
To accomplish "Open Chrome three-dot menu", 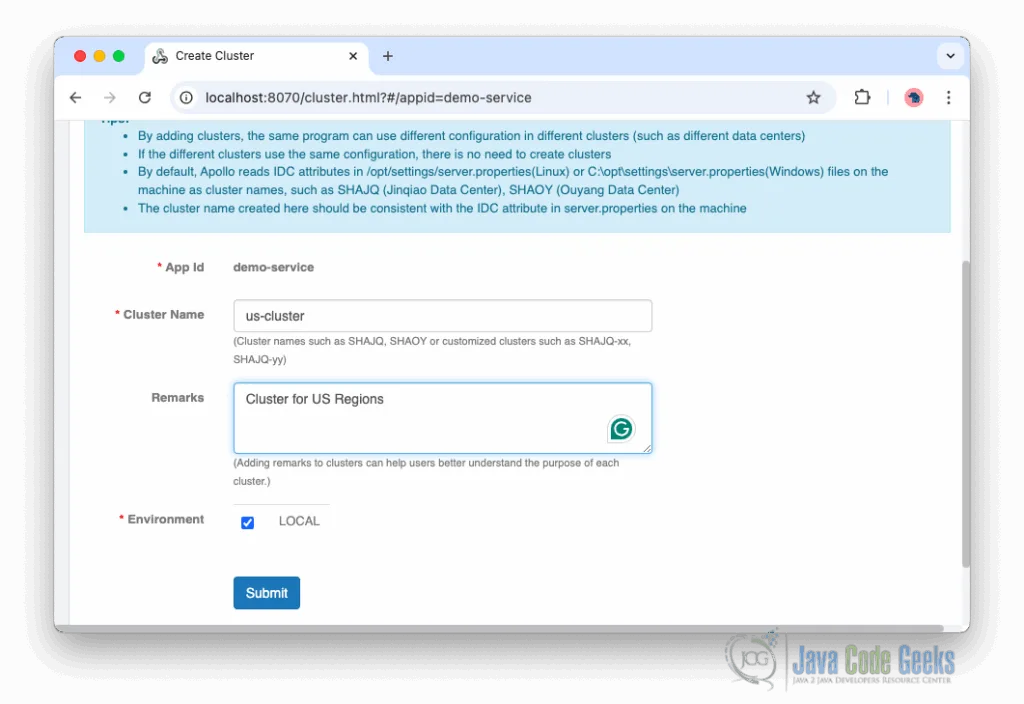I will 948,97.
